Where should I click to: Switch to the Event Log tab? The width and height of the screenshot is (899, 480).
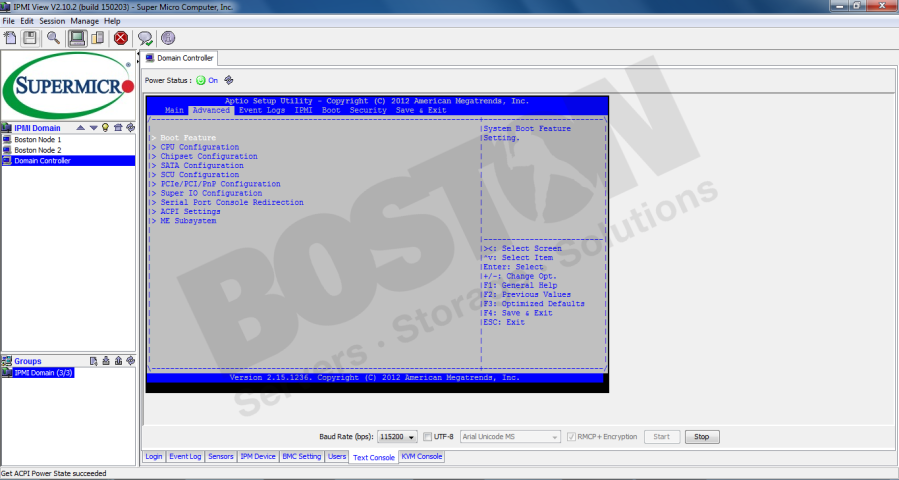pyautogui.click(x=185, y=456)
